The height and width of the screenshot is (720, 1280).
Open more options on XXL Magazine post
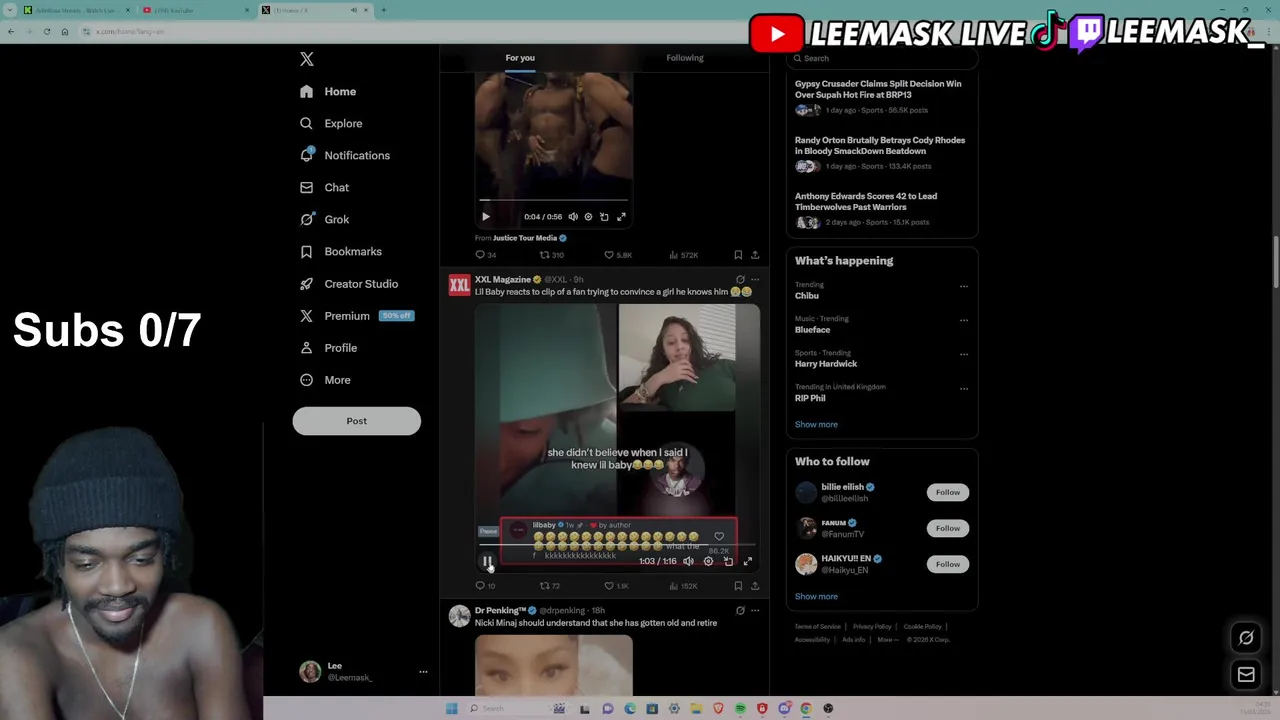pos(755,279)
